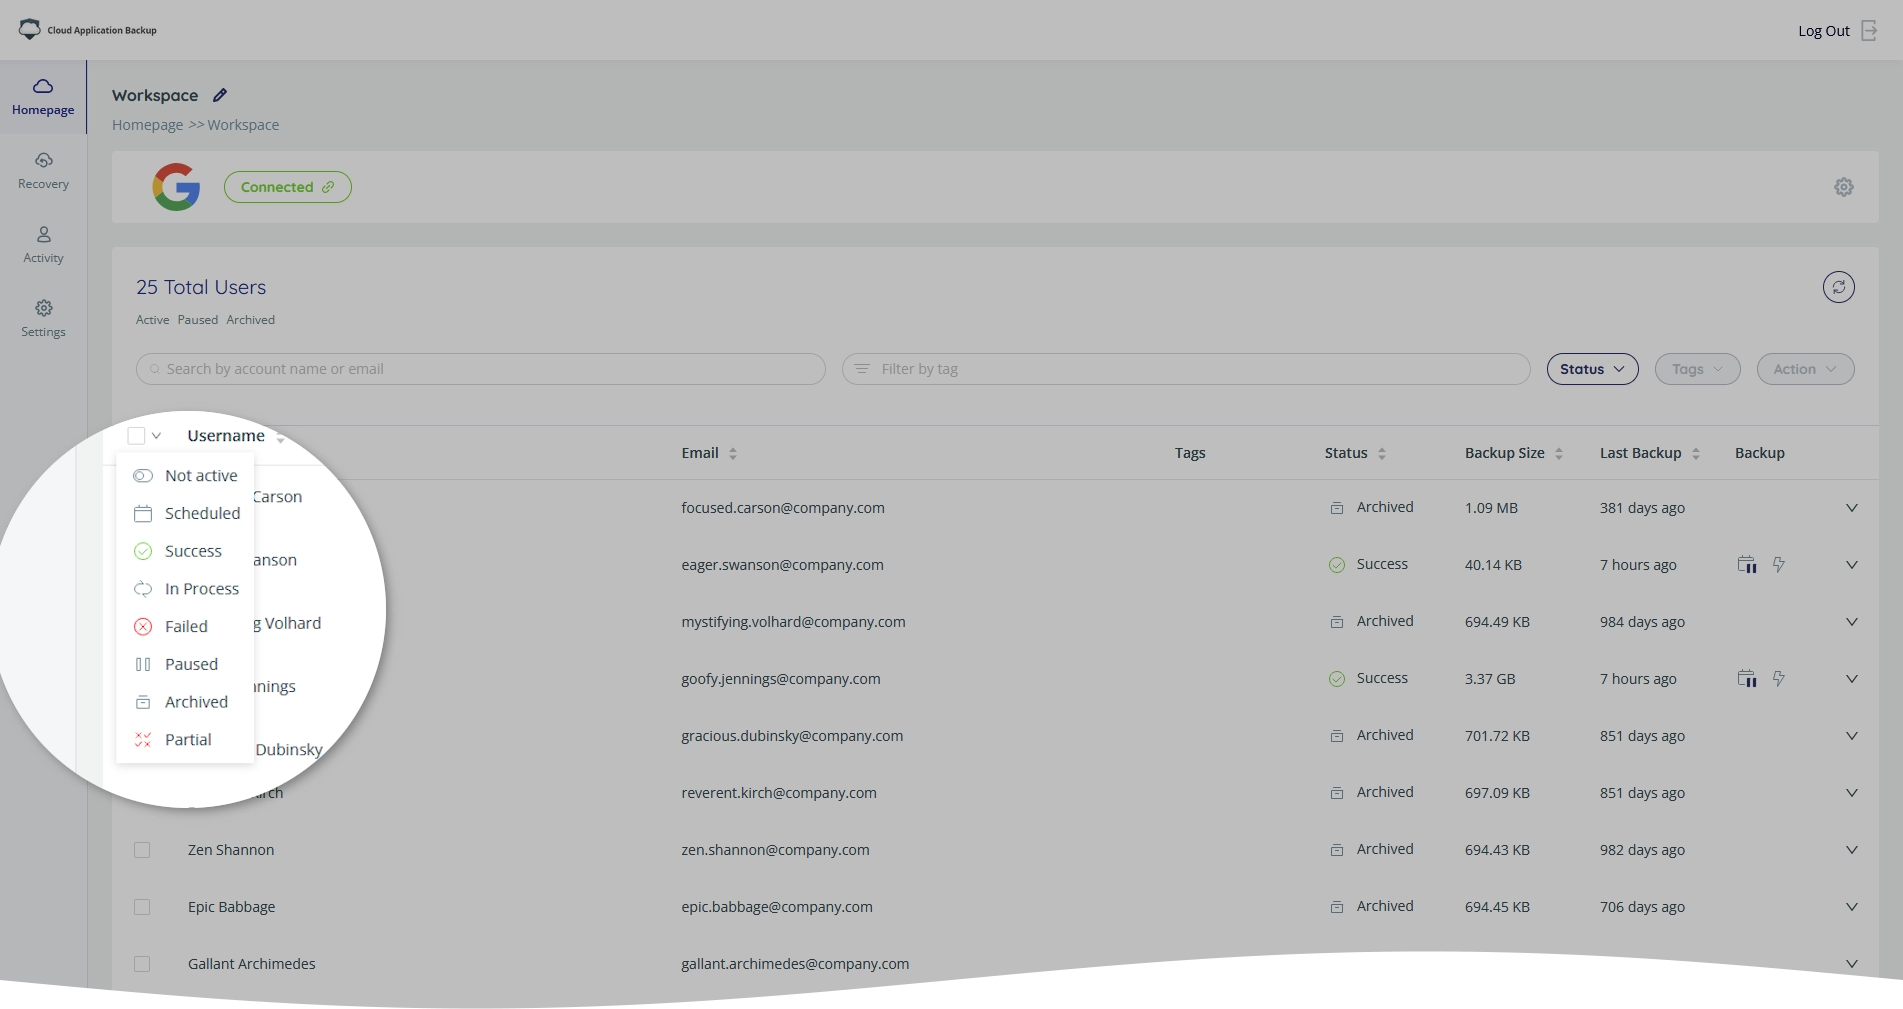1903x1009 pixels.
Task: Select 'In Process' status option
Action: click(x=185, y=589)
